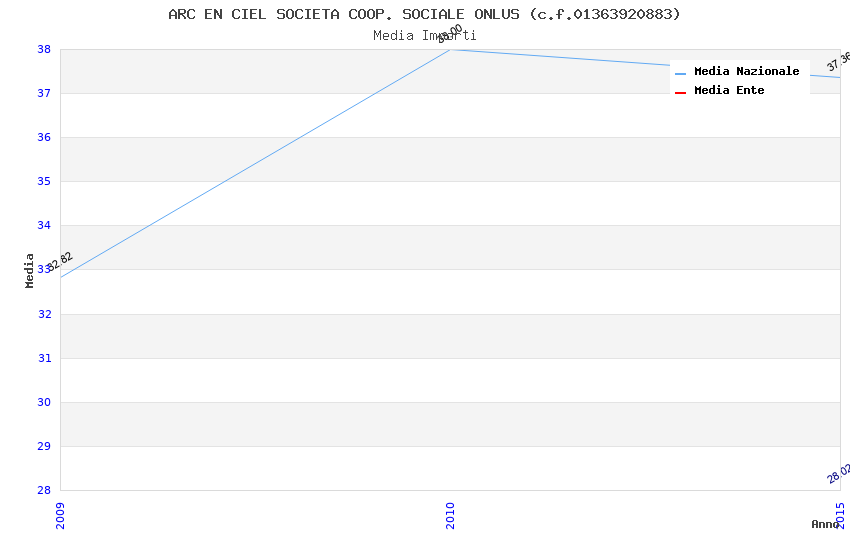The width and height of the screenshot is (850, 550).
Task: Click the y-axis value 37
Action: click(44, 93)
